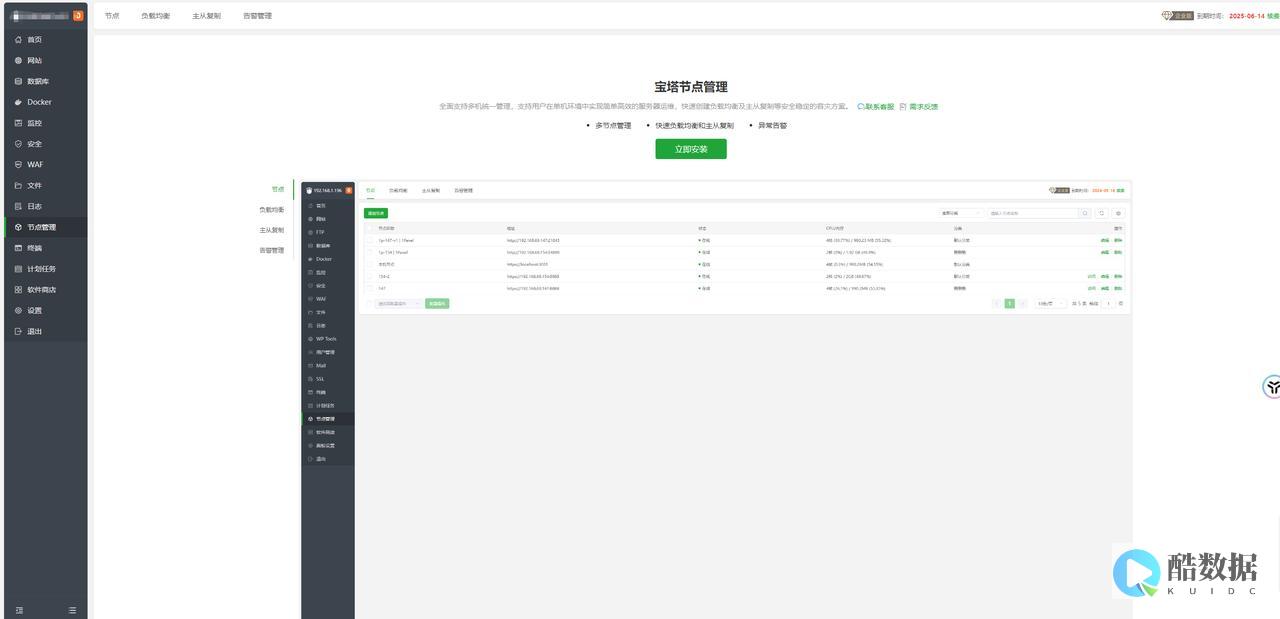This screenshot has height=619, width=1280.
Task: Switch to the top 负载均衡 tab
Action: pos(155,16)
